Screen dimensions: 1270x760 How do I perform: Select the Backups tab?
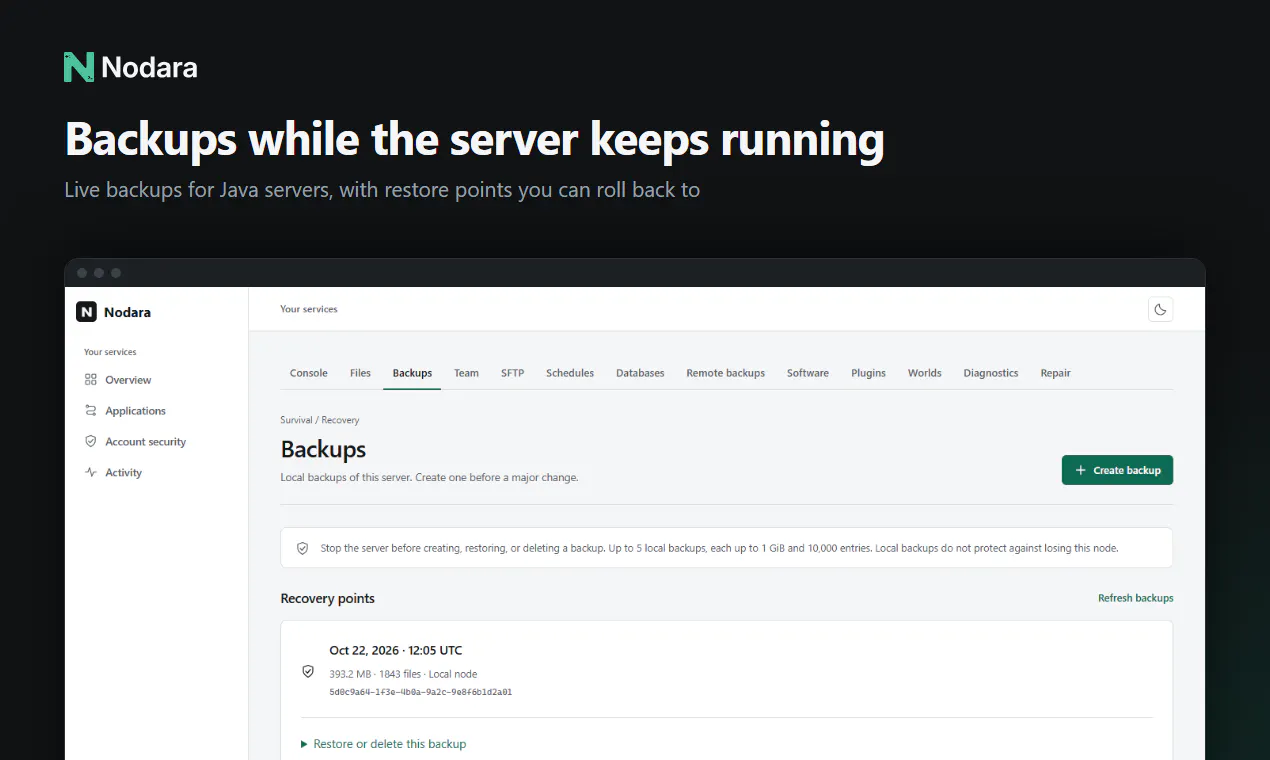click(x=412, y=373)
